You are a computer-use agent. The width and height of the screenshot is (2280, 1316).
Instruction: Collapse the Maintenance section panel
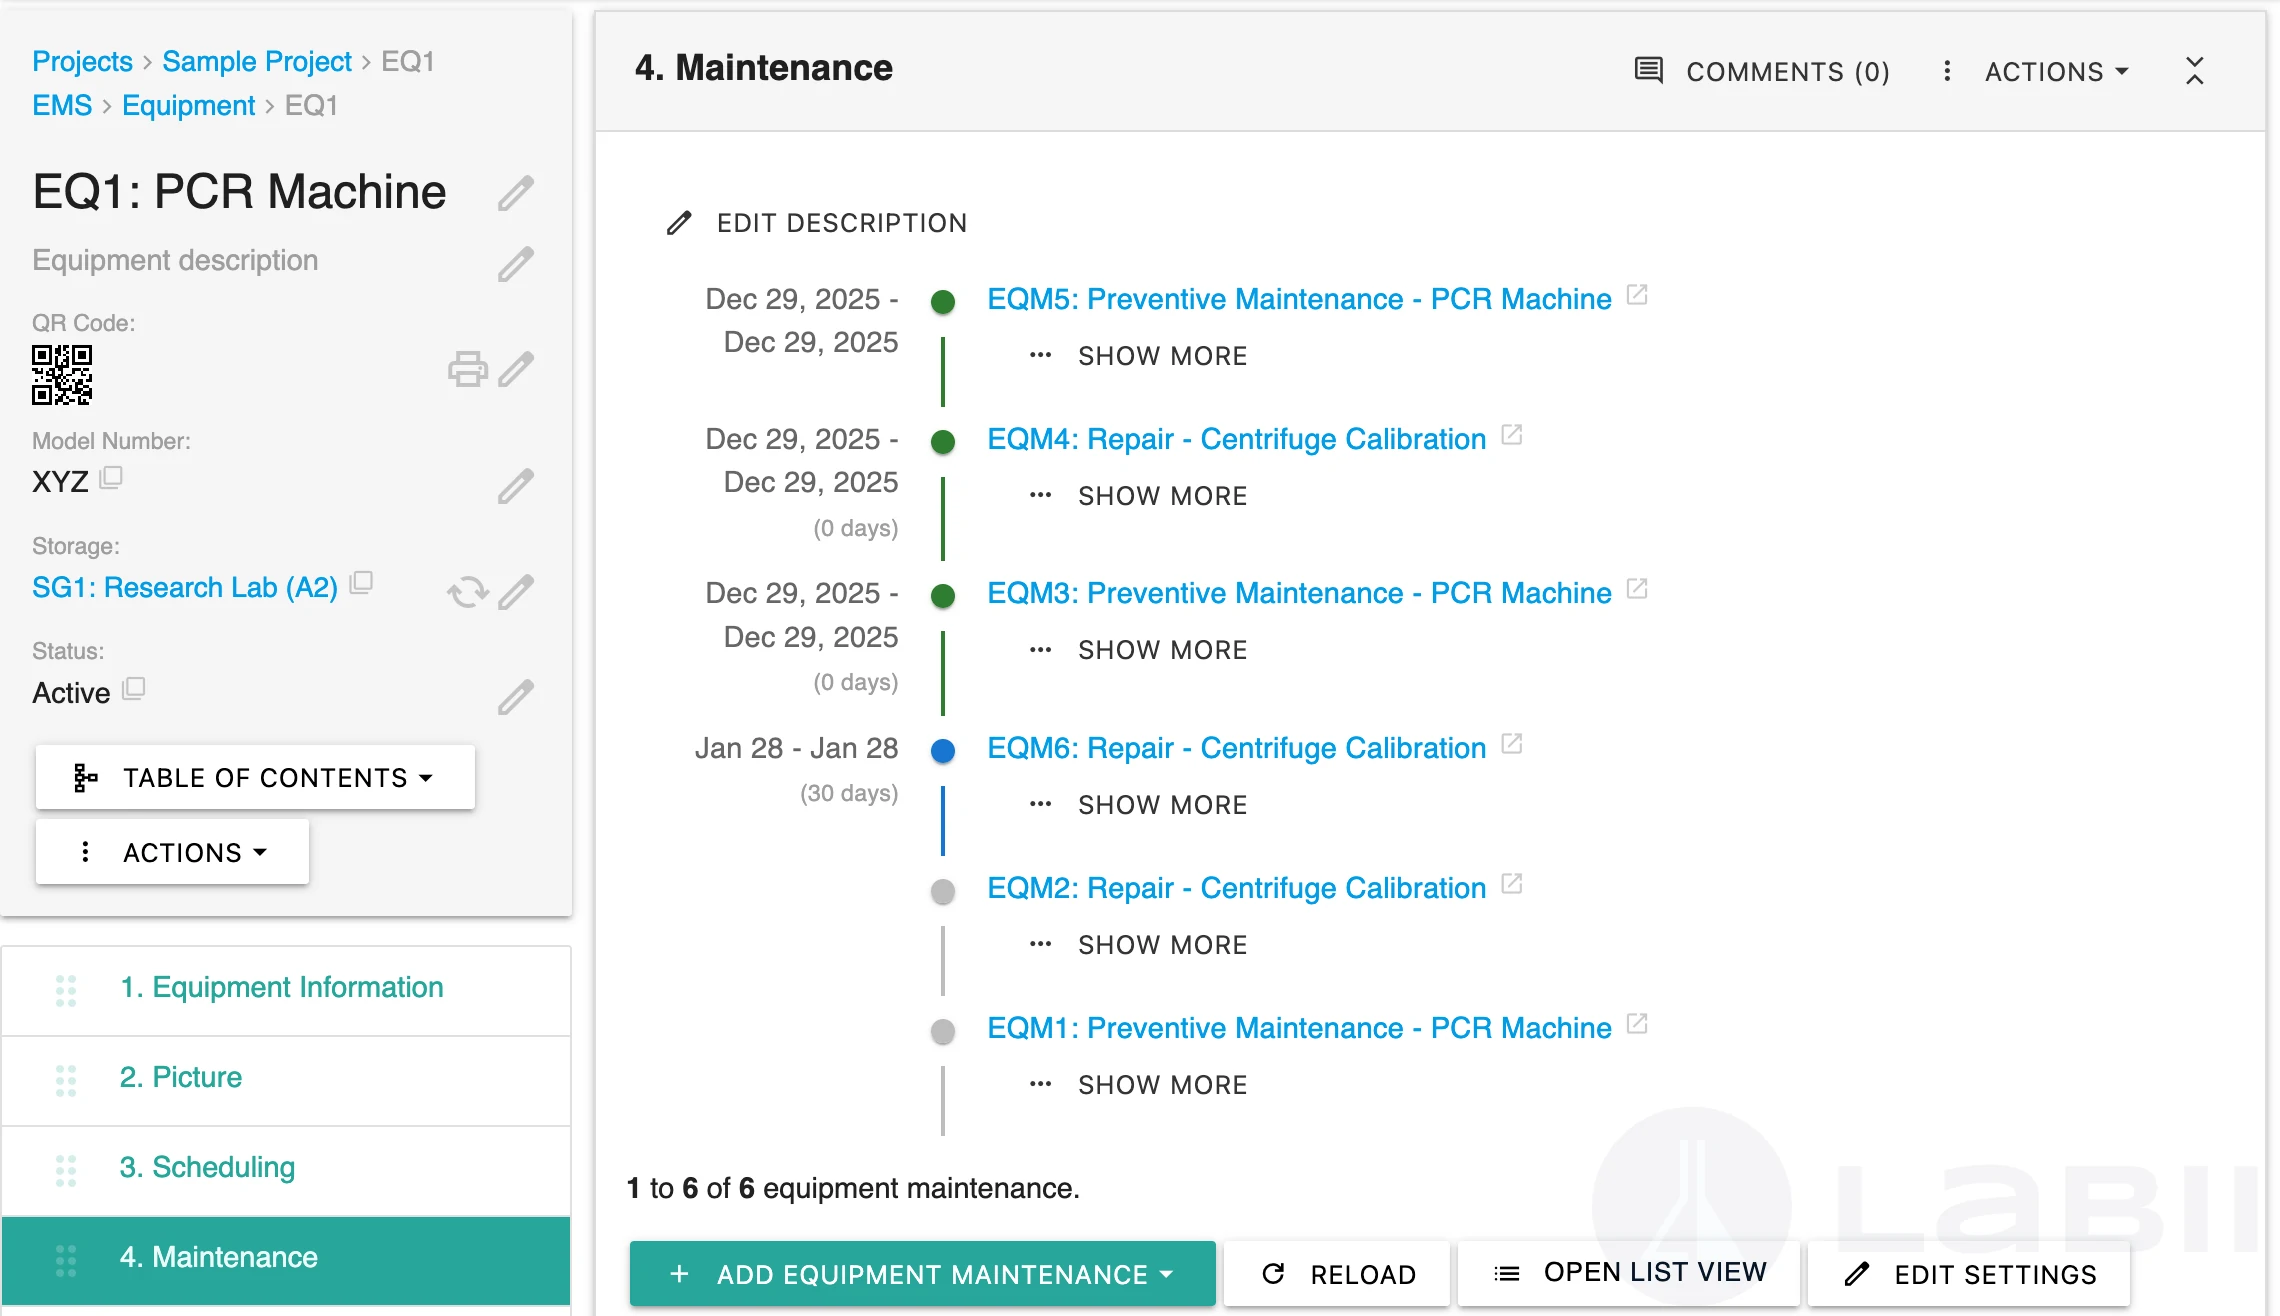click(x=2194, y=71)
